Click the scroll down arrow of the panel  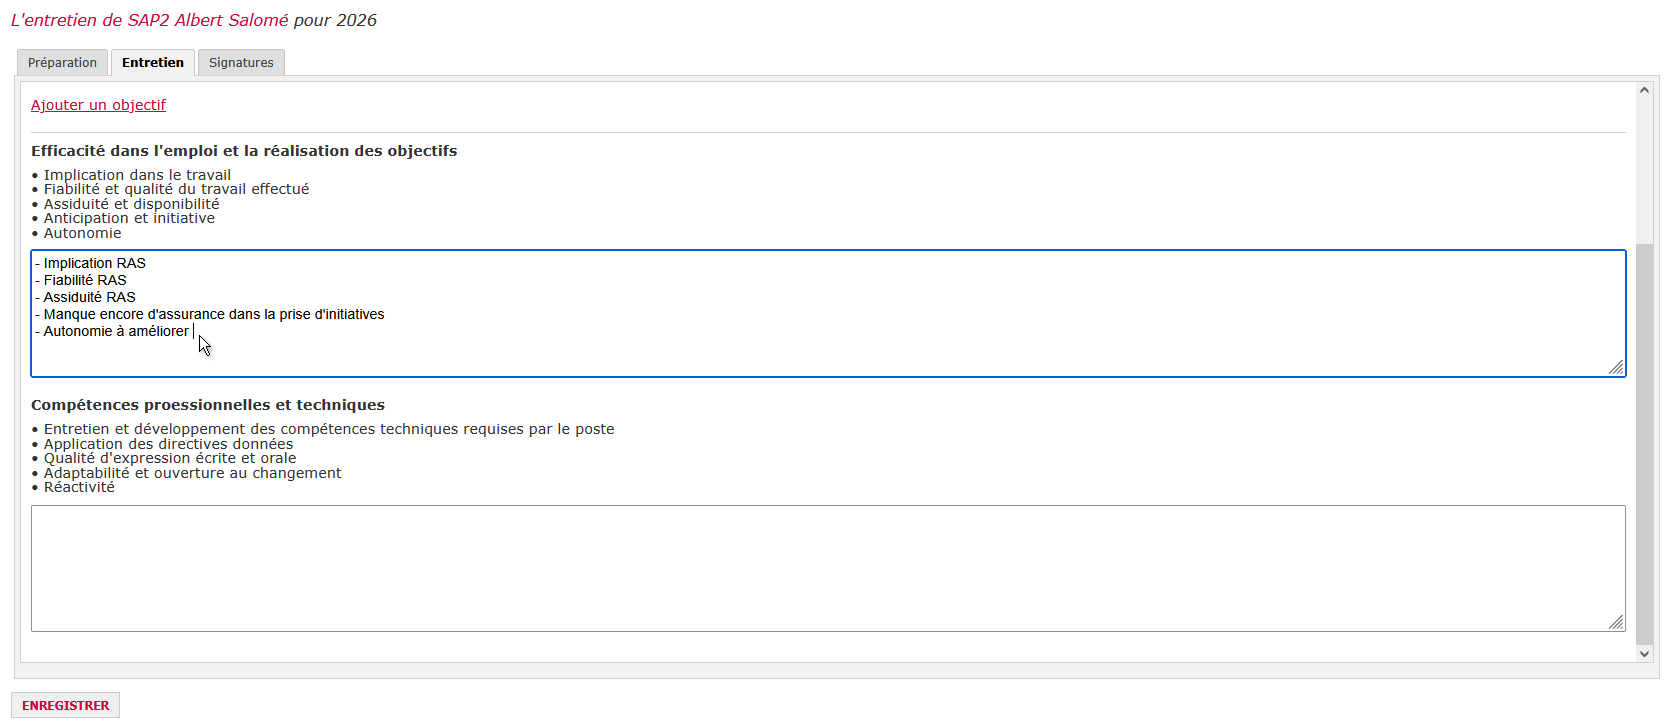pyautogui.click(x=1644, y=654)
